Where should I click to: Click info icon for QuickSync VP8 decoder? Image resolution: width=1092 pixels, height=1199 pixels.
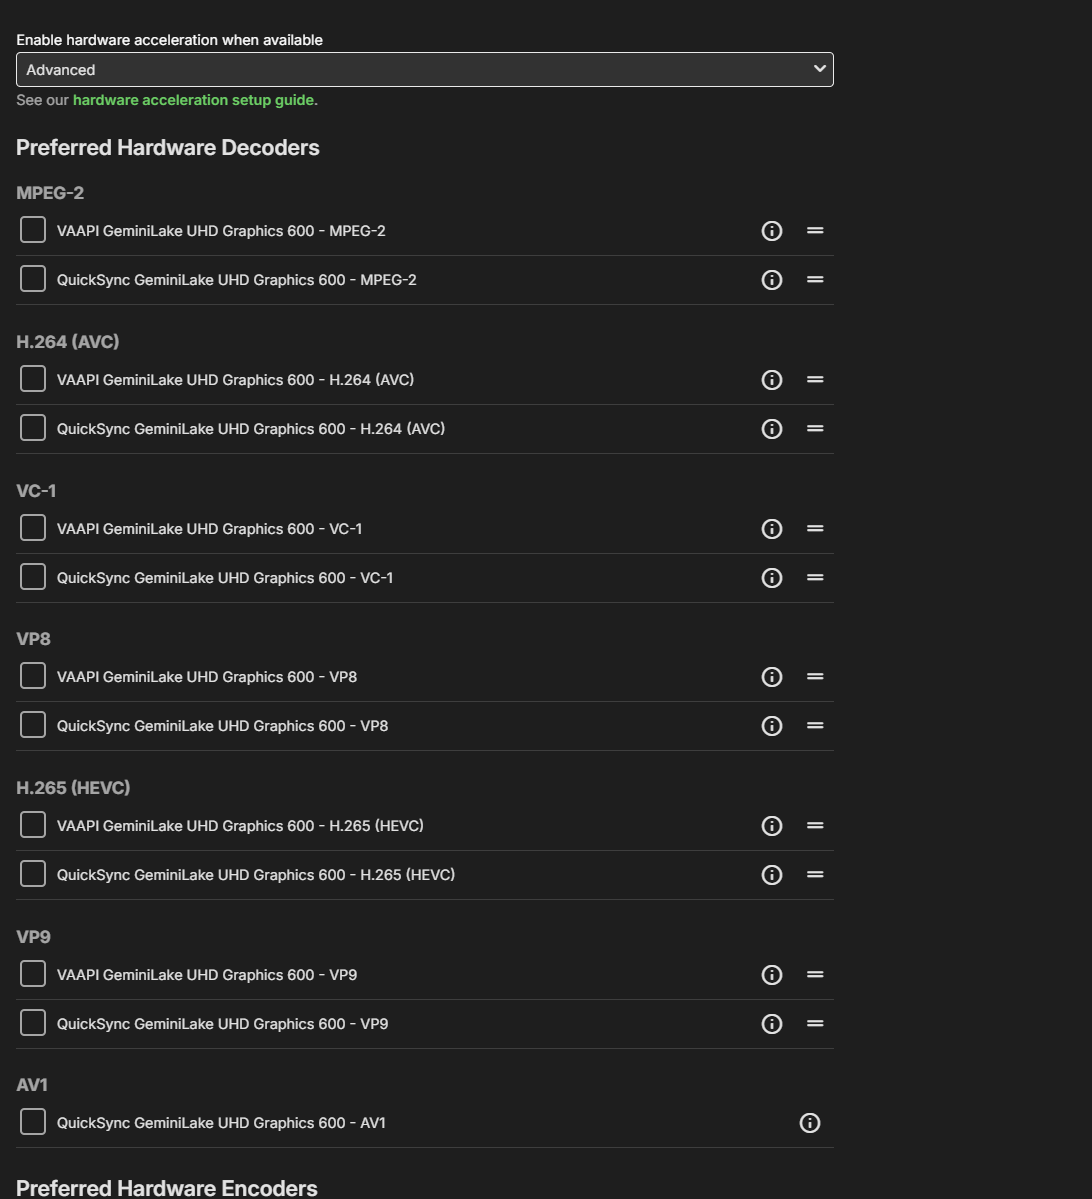coord(772,726)
